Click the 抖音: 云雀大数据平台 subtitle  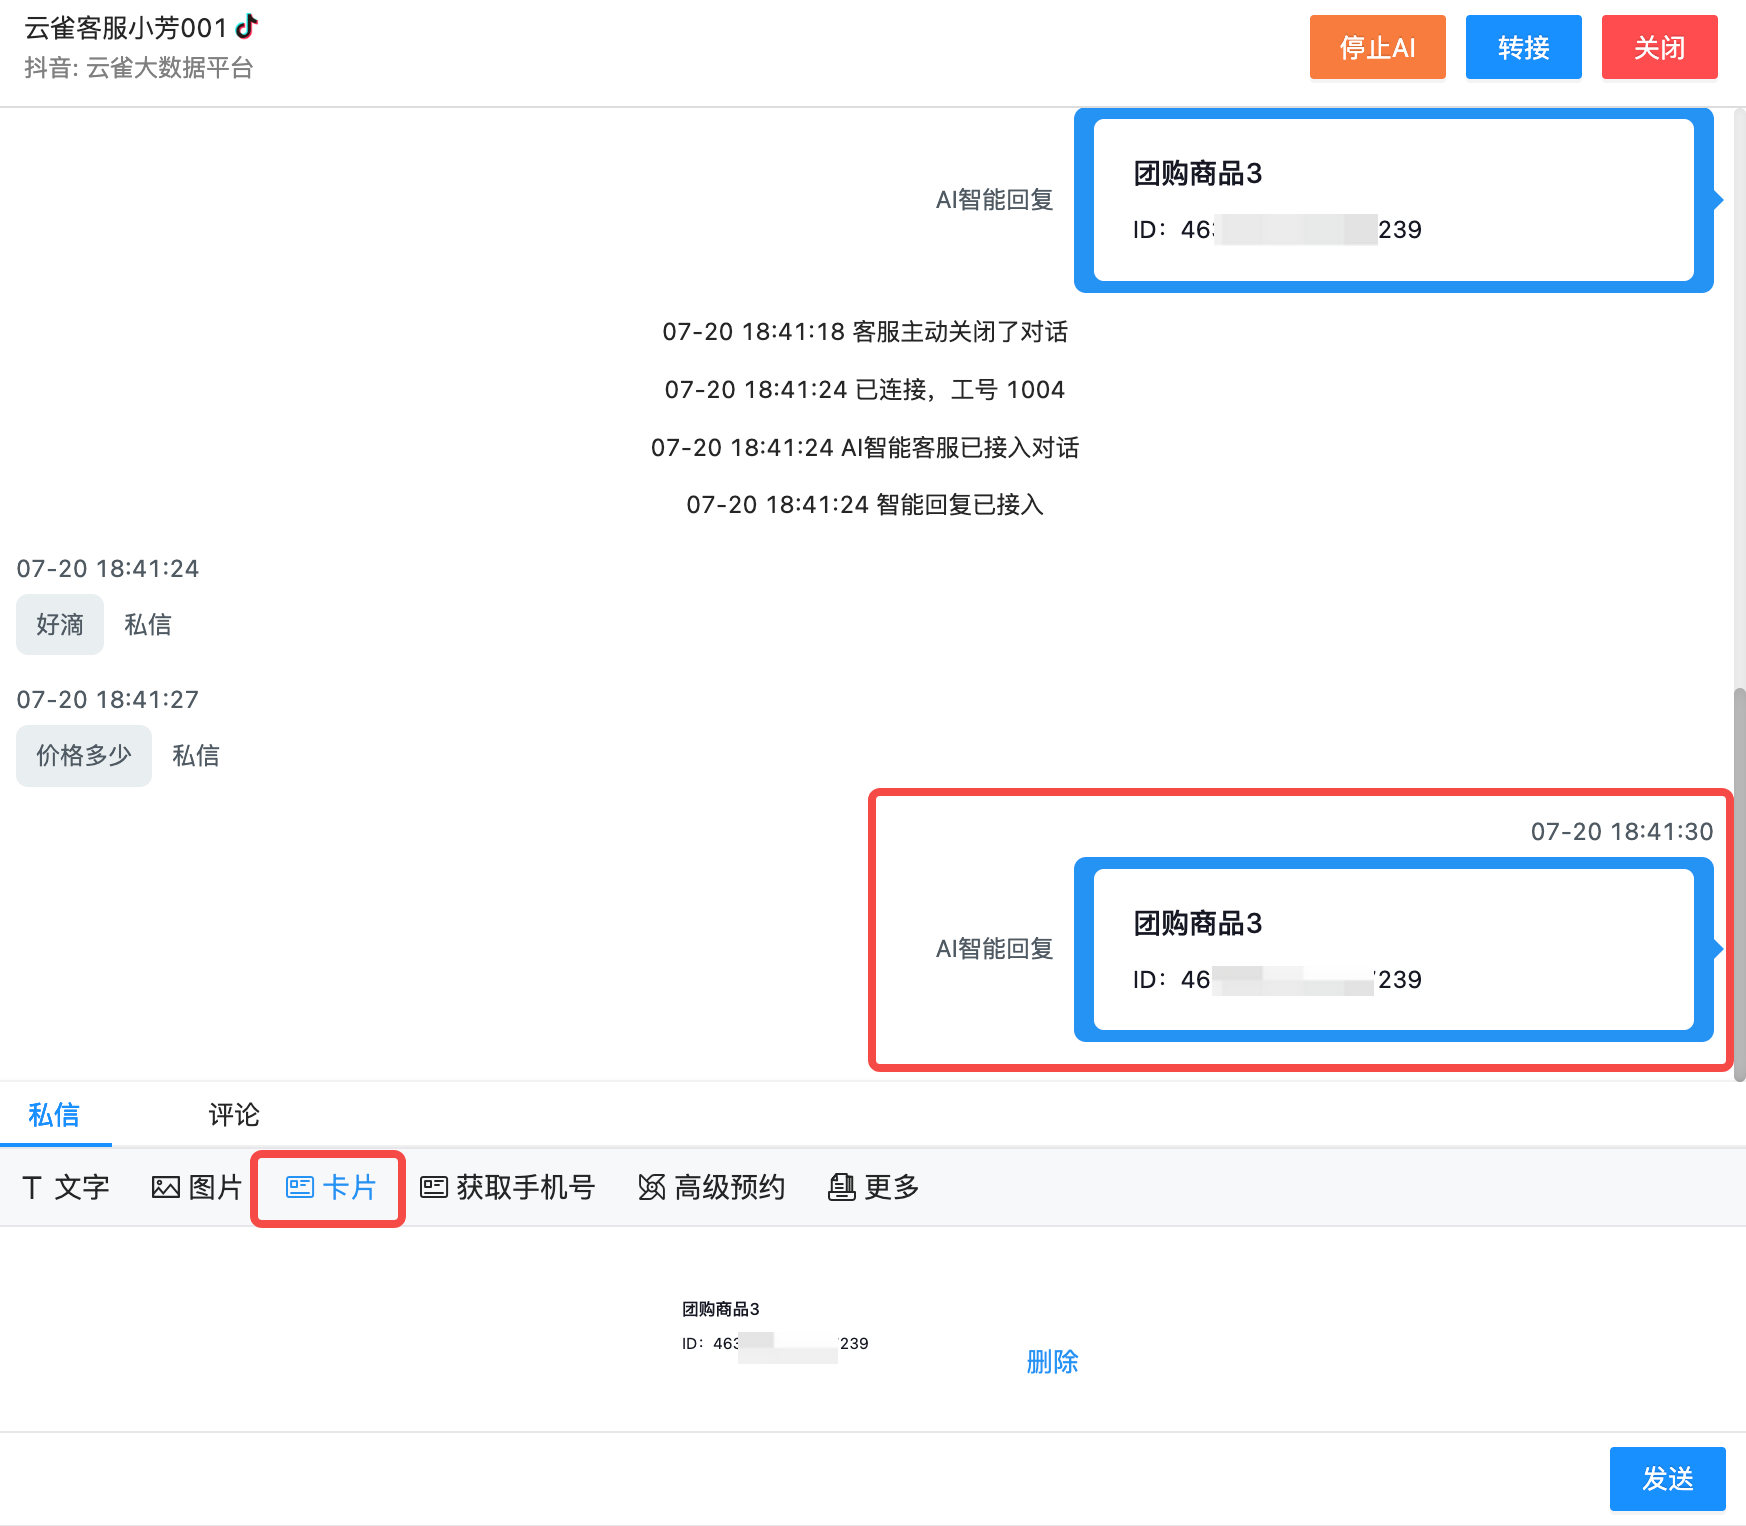[139, 68]
